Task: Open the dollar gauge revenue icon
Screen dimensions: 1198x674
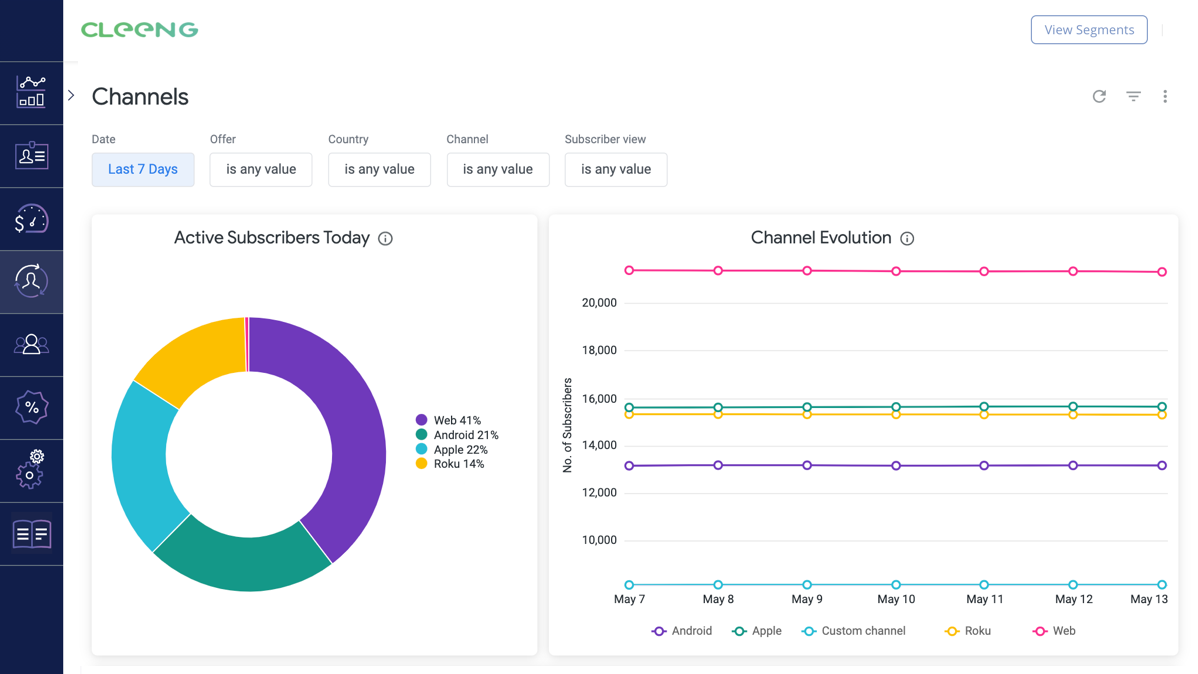Action: point(31,219)
